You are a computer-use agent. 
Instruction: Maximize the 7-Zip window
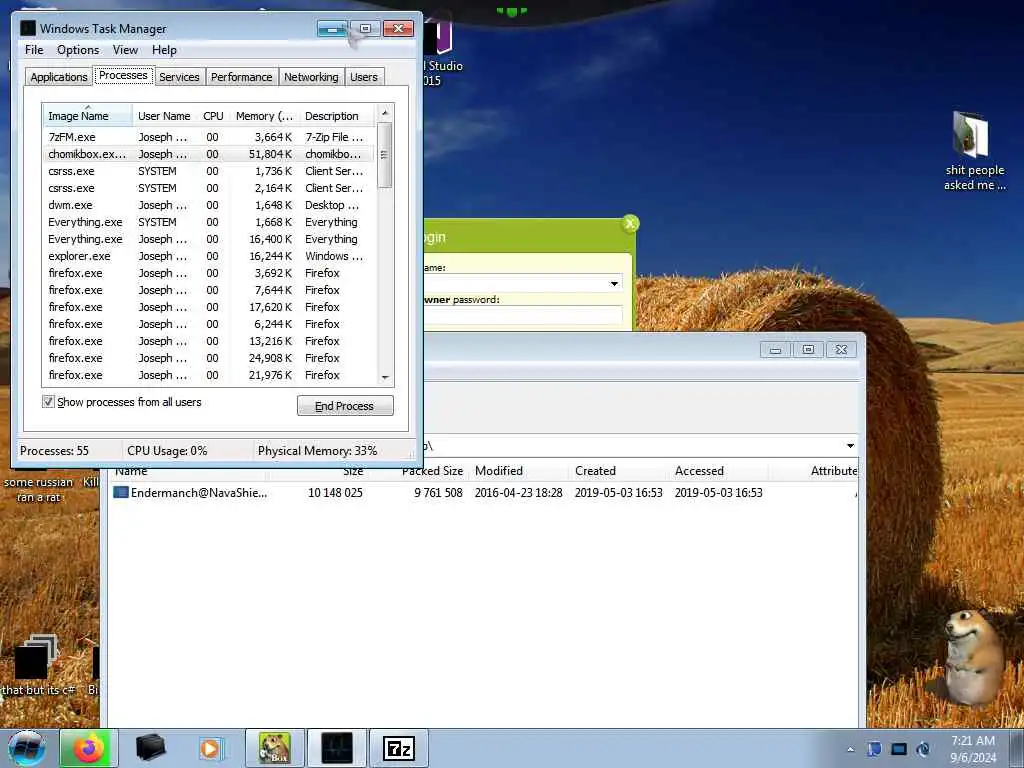tap(808, 350)
